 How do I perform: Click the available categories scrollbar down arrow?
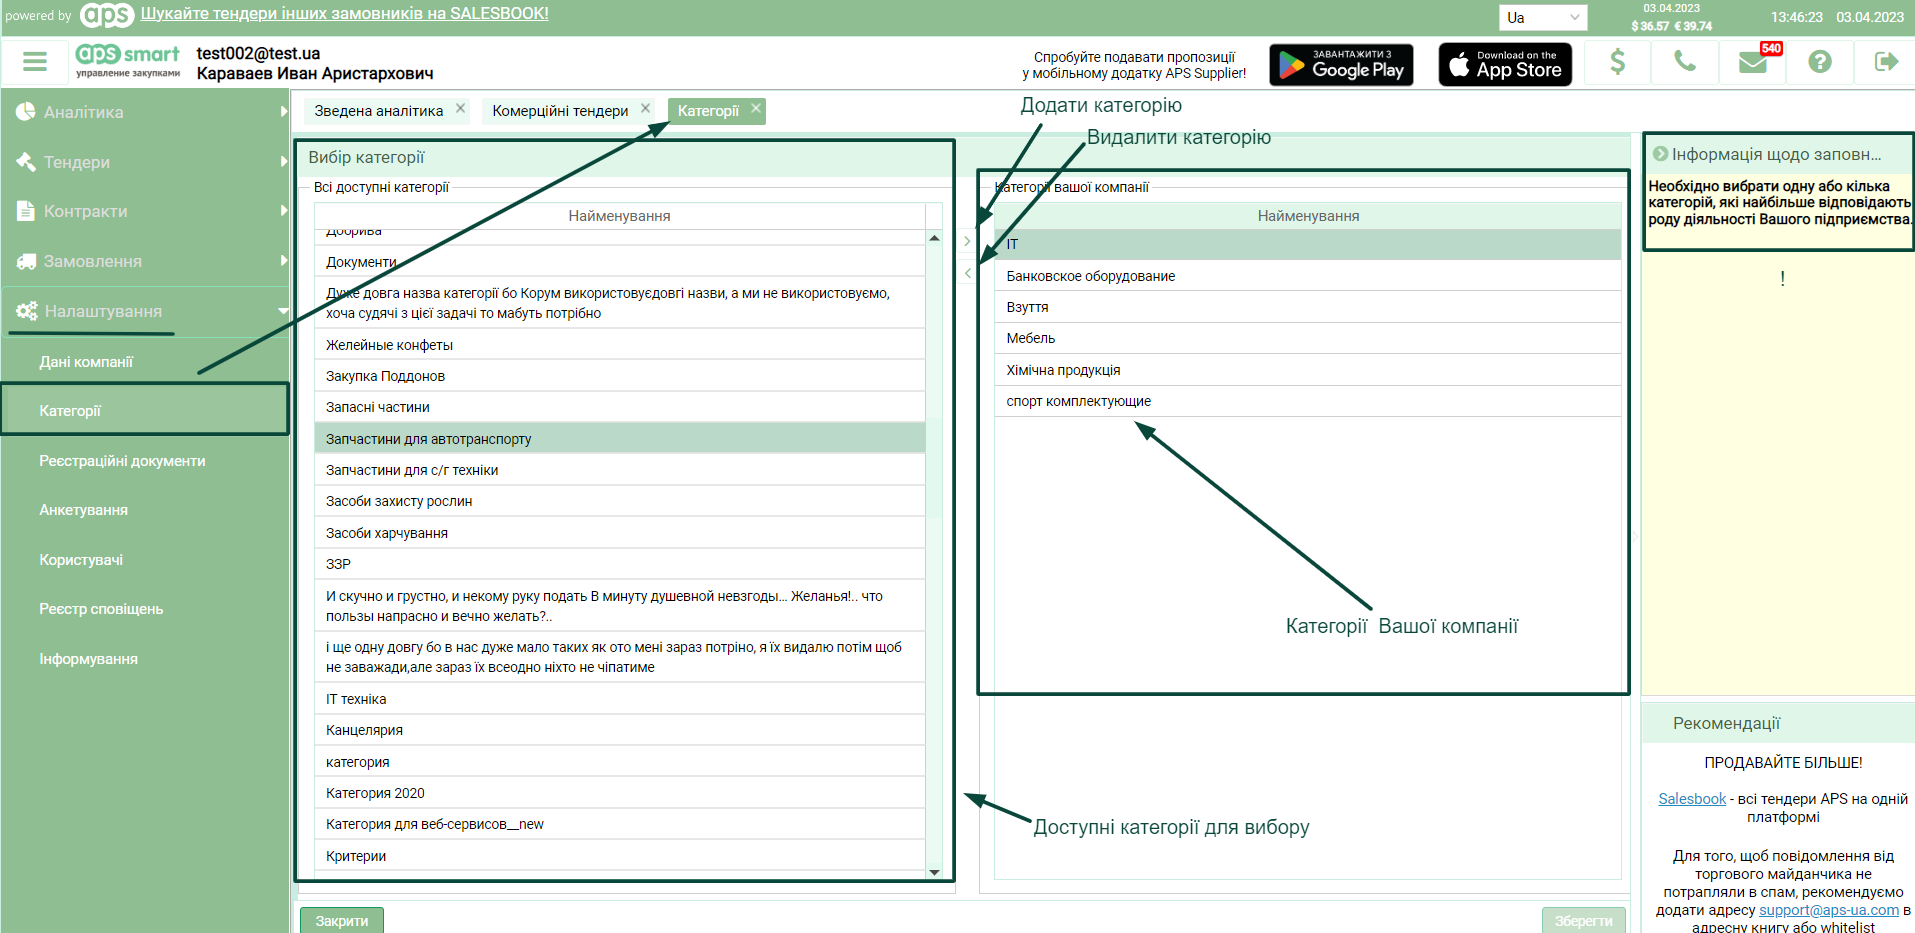click(x=934, y=872)
